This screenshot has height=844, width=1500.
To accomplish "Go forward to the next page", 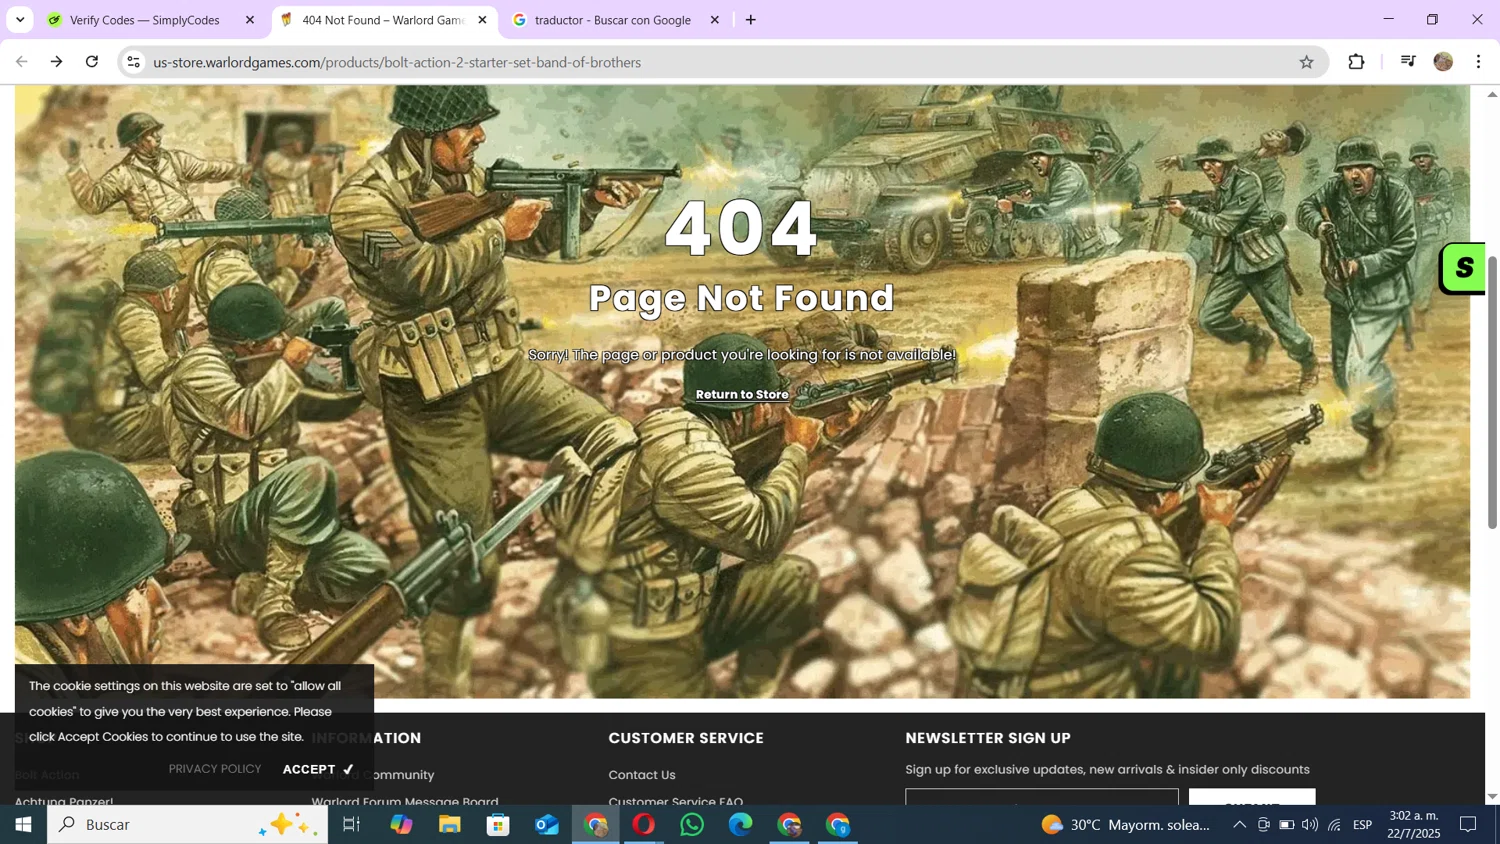I will click(57, 62).
